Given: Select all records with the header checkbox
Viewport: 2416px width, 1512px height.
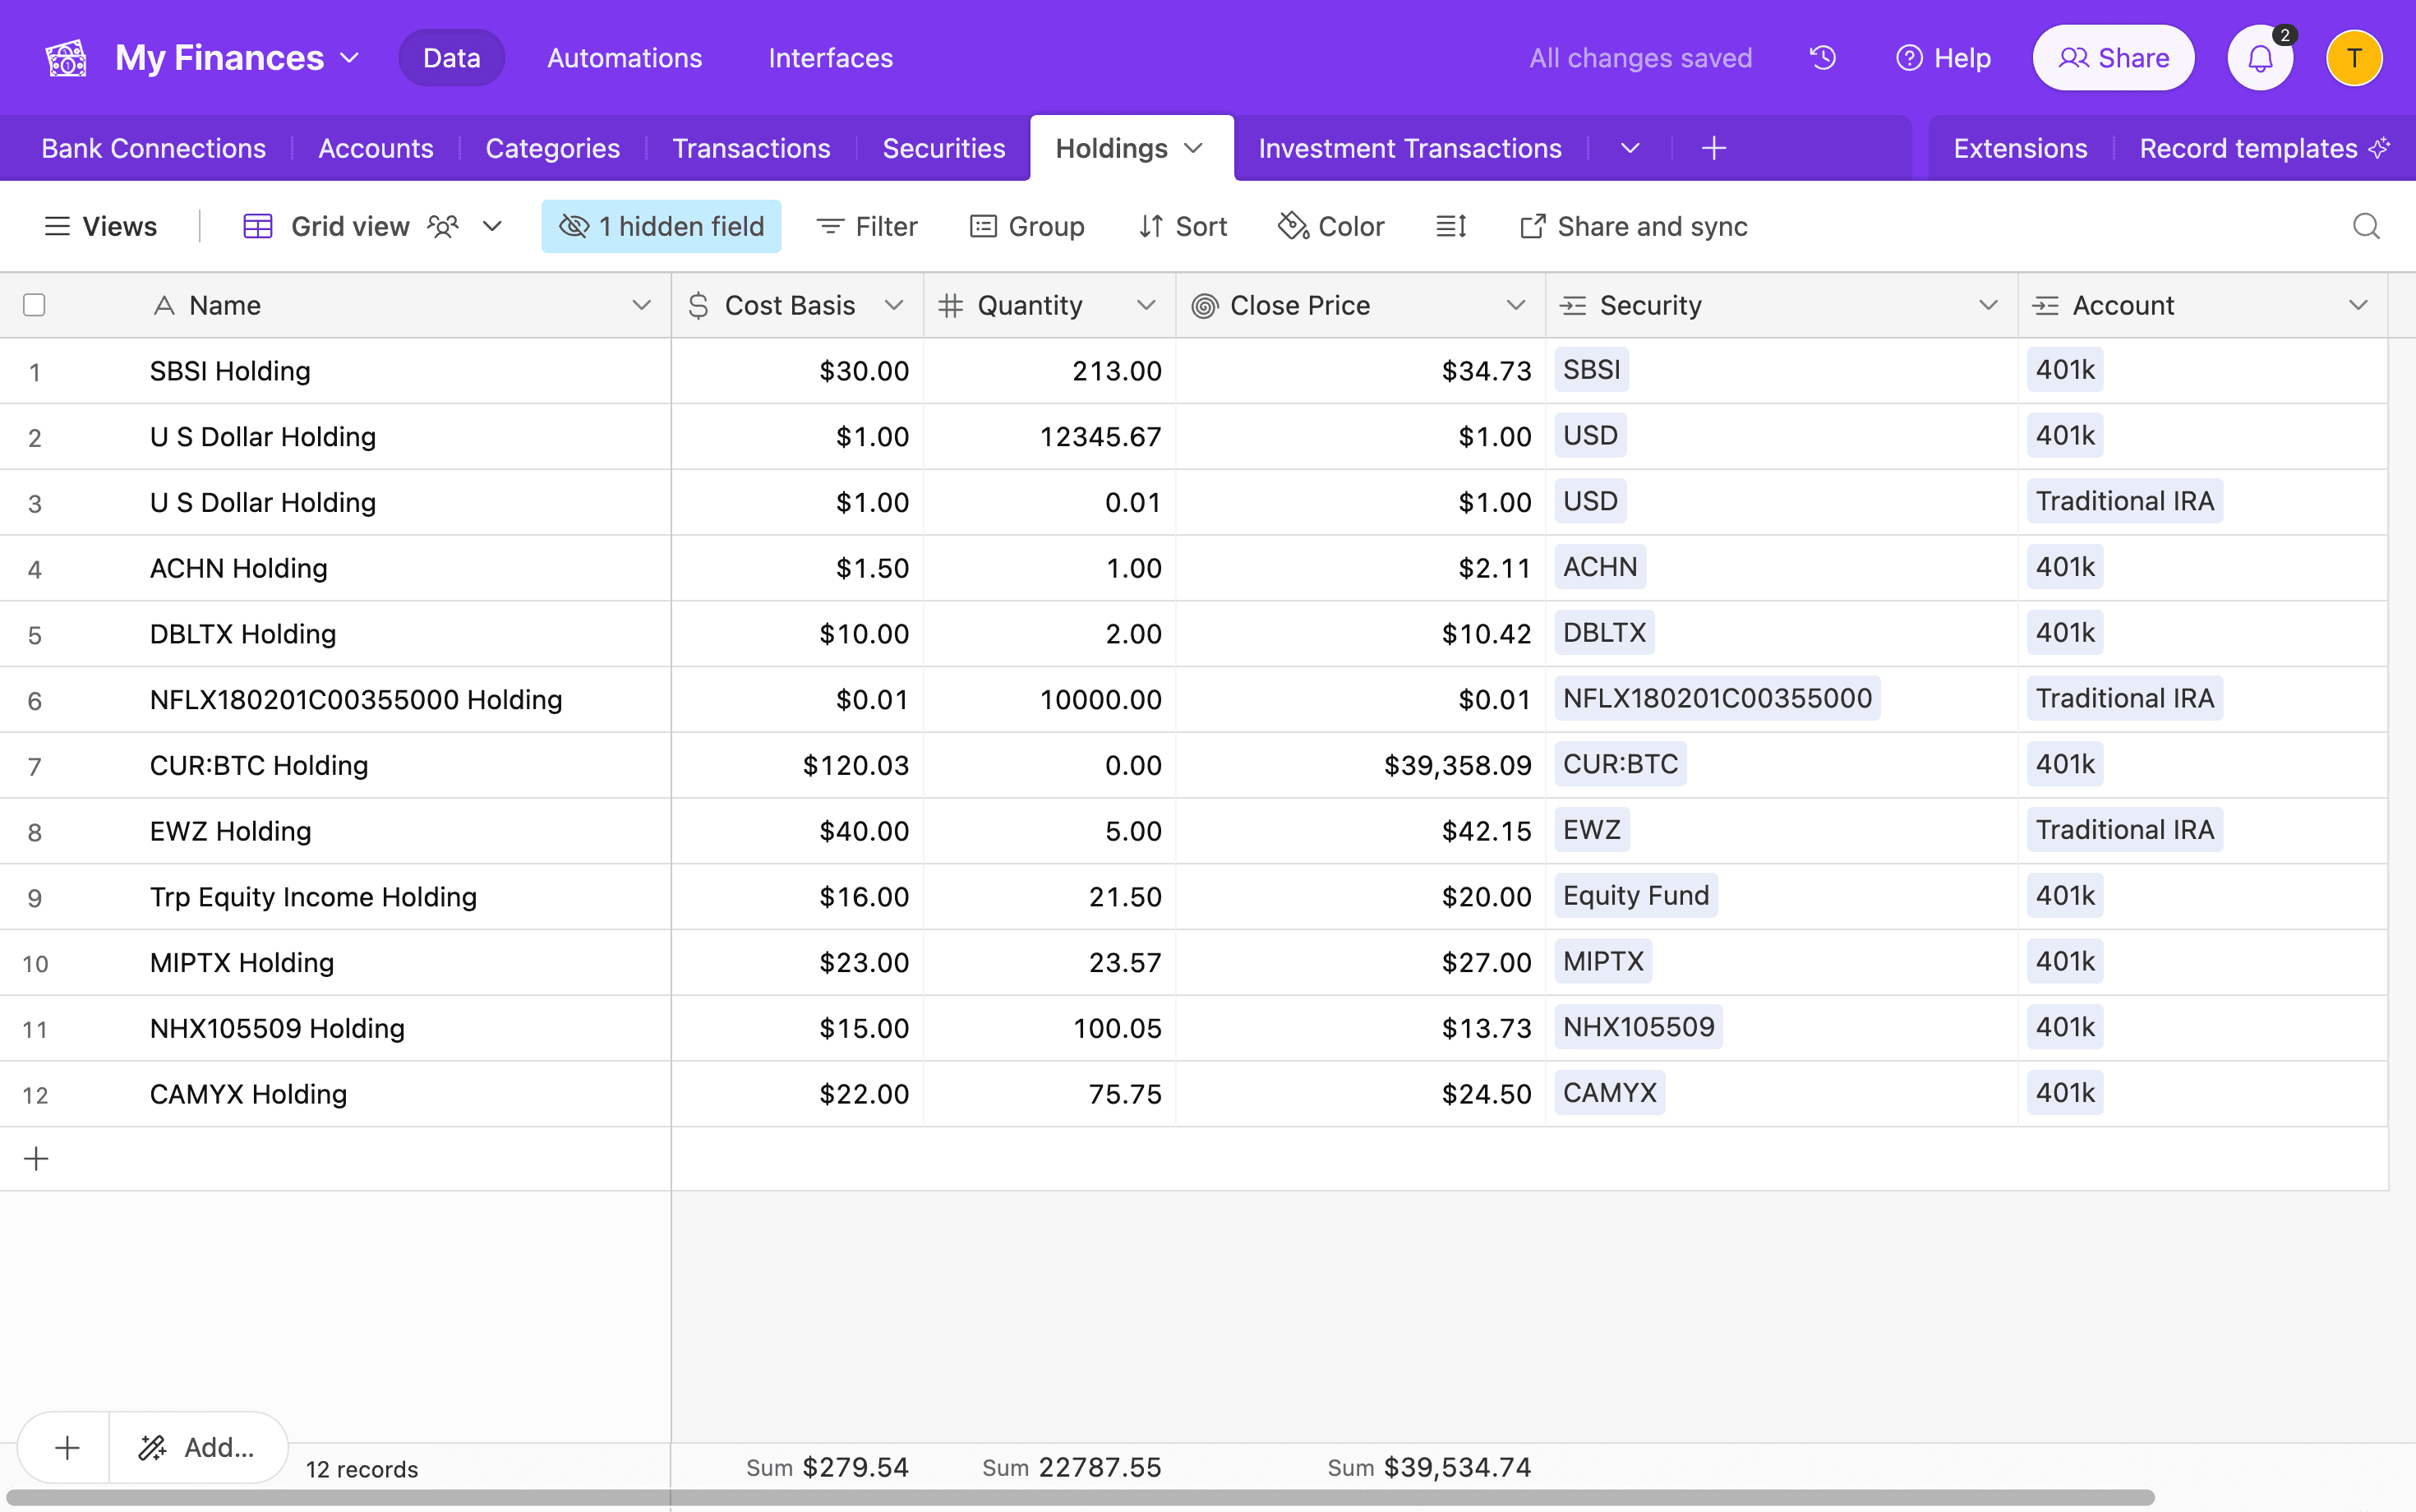Looking at the screenshot, I should (x=34, y=304).
